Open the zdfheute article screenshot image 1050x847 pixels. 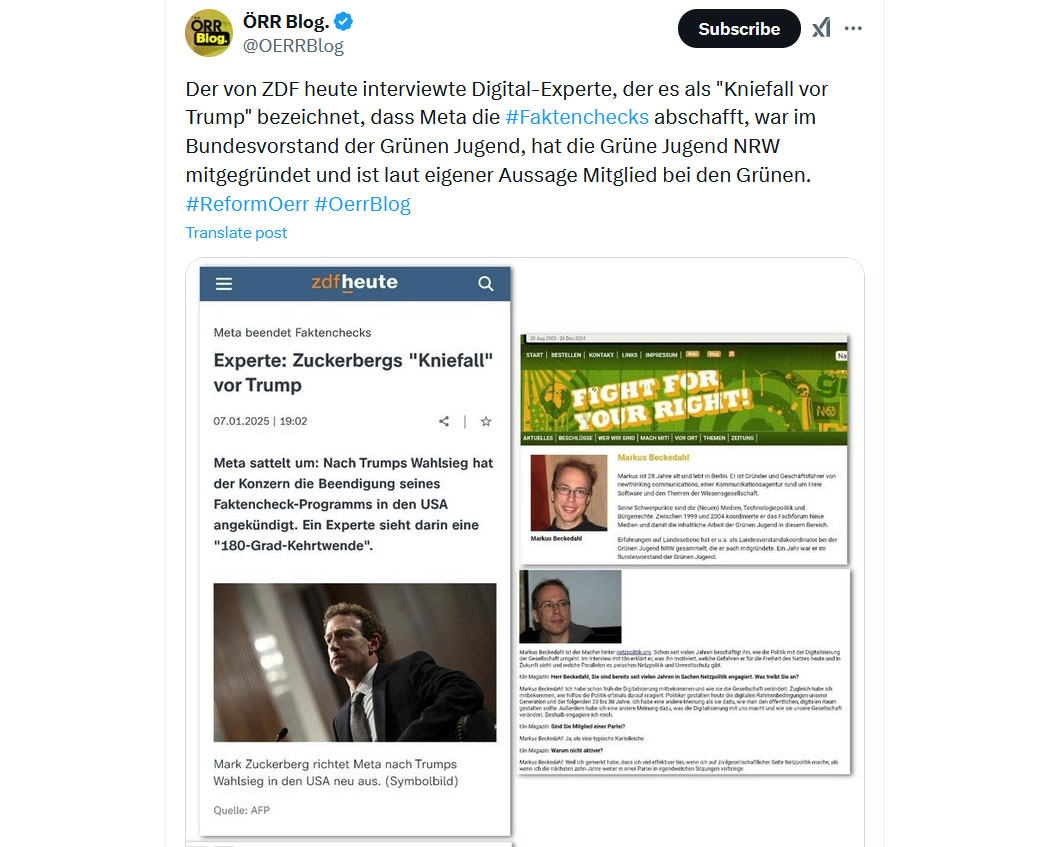(355, 551)
